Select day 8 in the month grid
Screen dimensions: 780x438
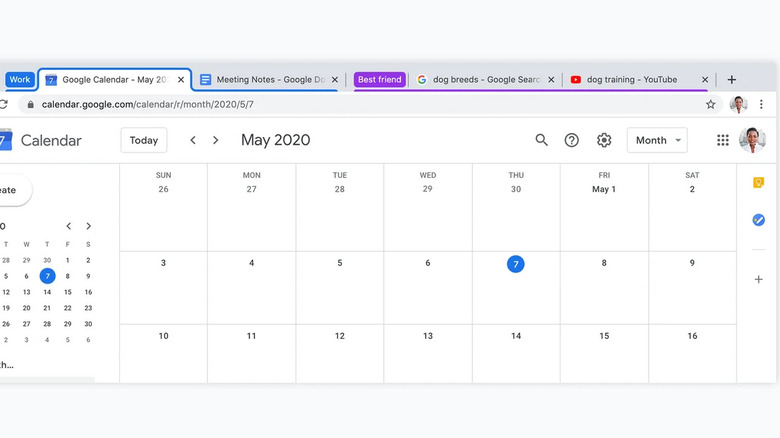pyautogui.click(x=604, y=263)
